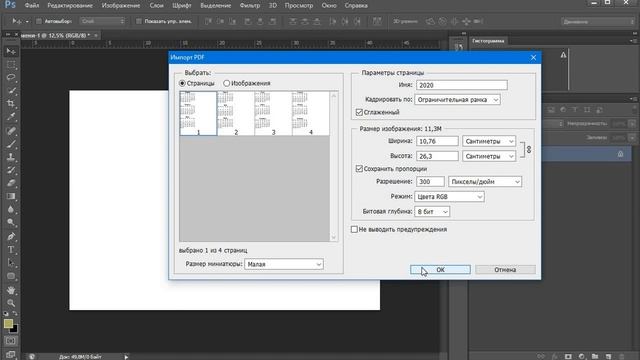Open the Редактирование menu
640x360 pixels.
[70, 6]
